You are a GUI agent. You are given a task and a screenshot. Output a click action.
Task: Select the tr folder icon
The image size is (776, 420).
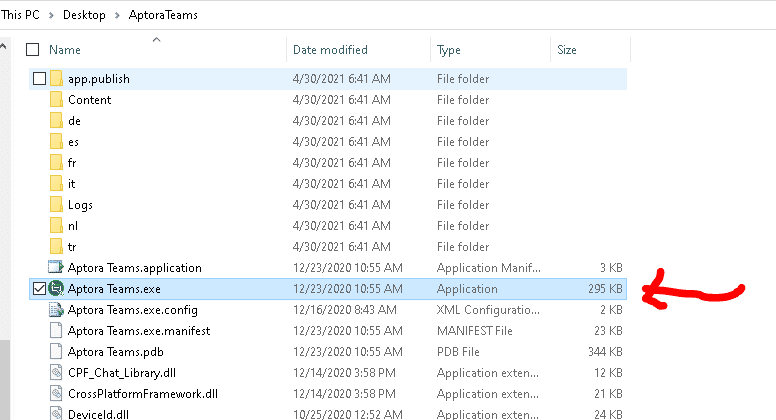tap(56, 246)
